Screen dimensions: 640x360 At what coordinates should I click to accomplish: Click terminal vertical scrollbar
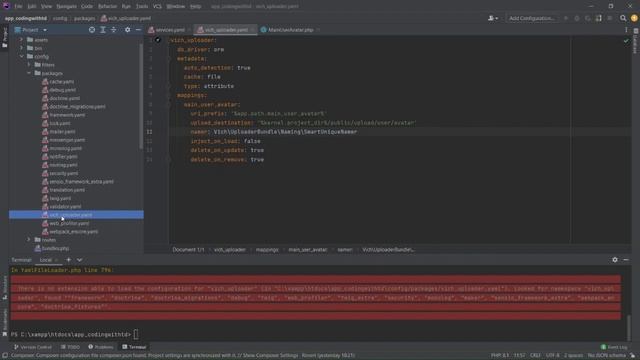tap(629, 327)
